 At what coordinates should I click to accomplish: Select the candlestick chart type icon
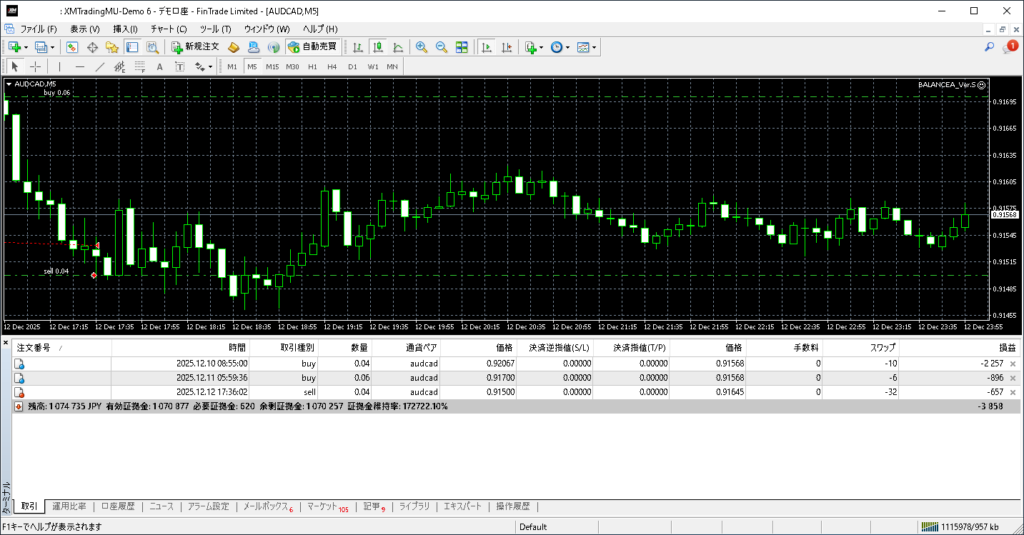[x=379, y=47]
